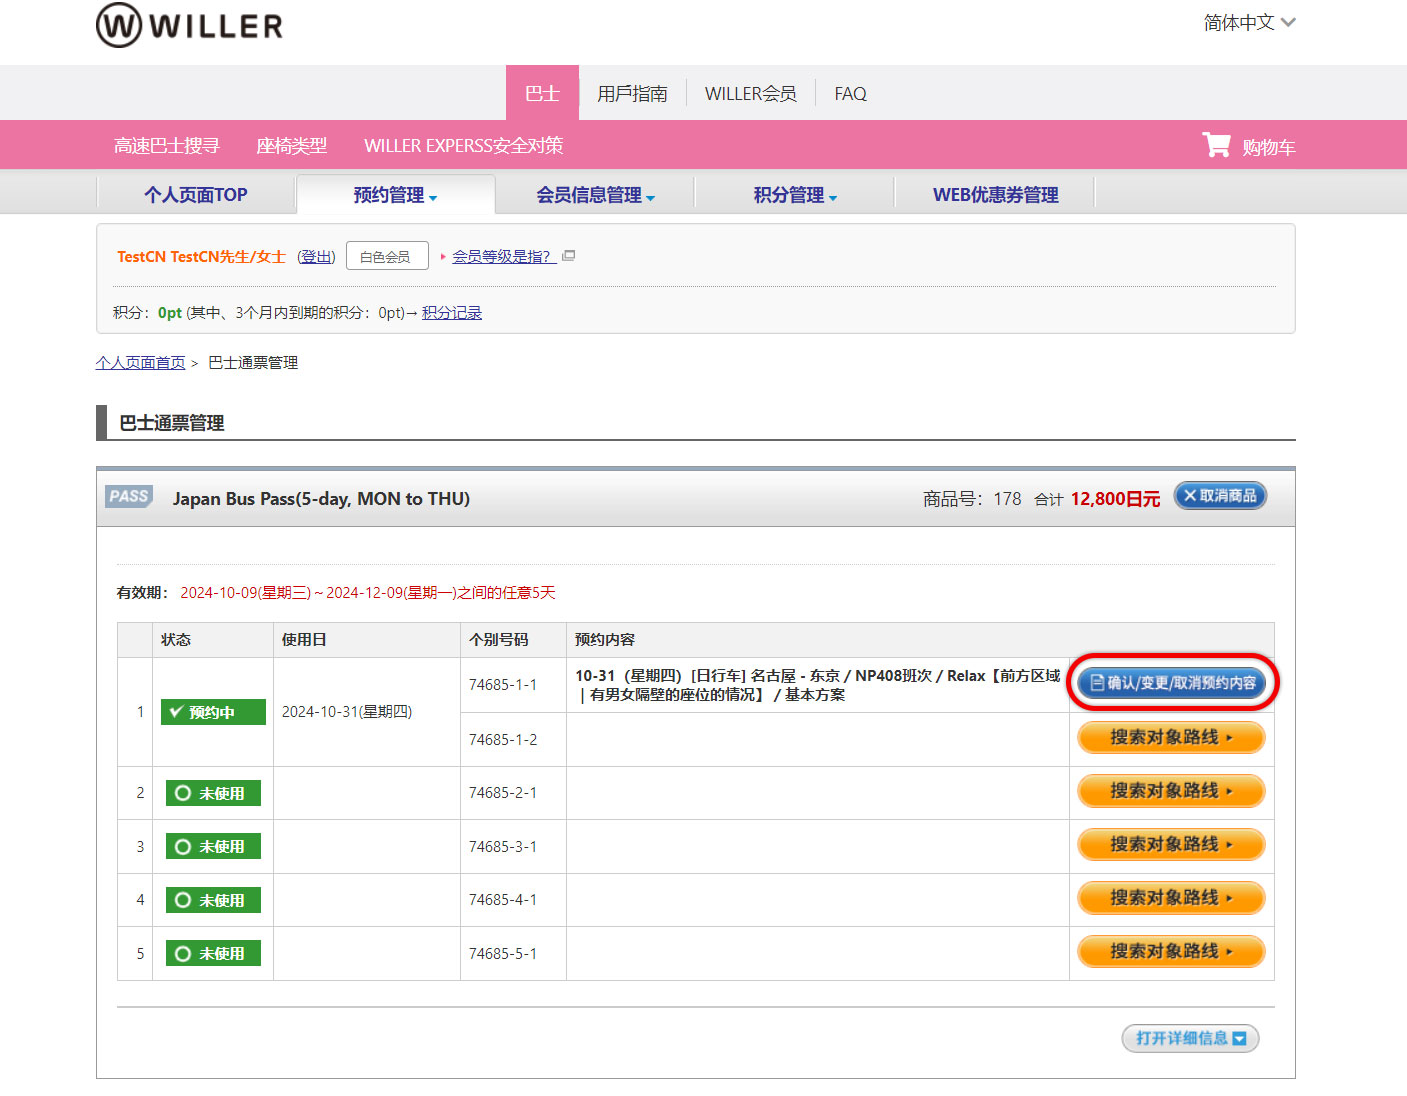Click the 使用日 column header

(x=304, y=639)
